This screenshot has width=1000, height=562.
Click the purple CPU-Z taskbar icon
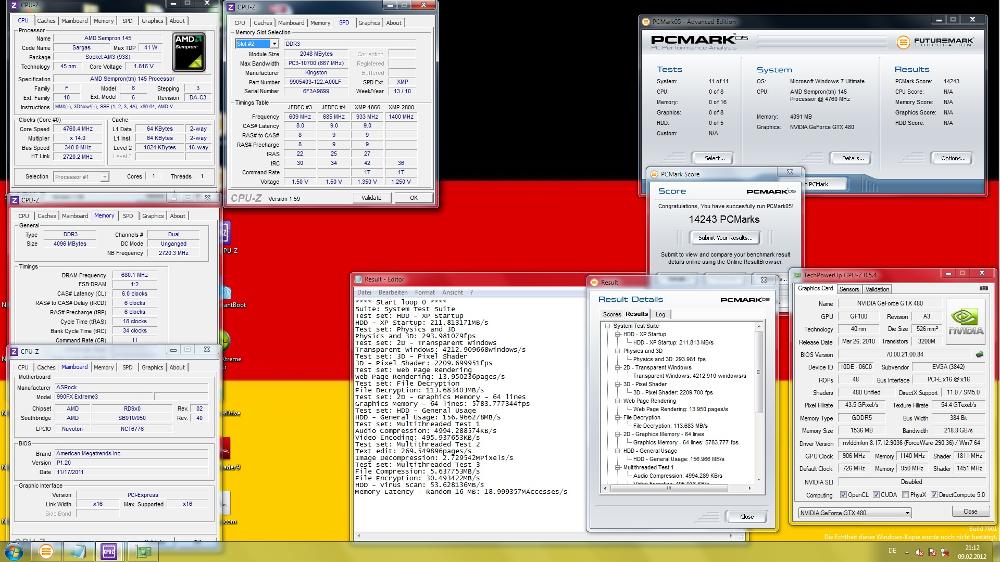[109, 551]
